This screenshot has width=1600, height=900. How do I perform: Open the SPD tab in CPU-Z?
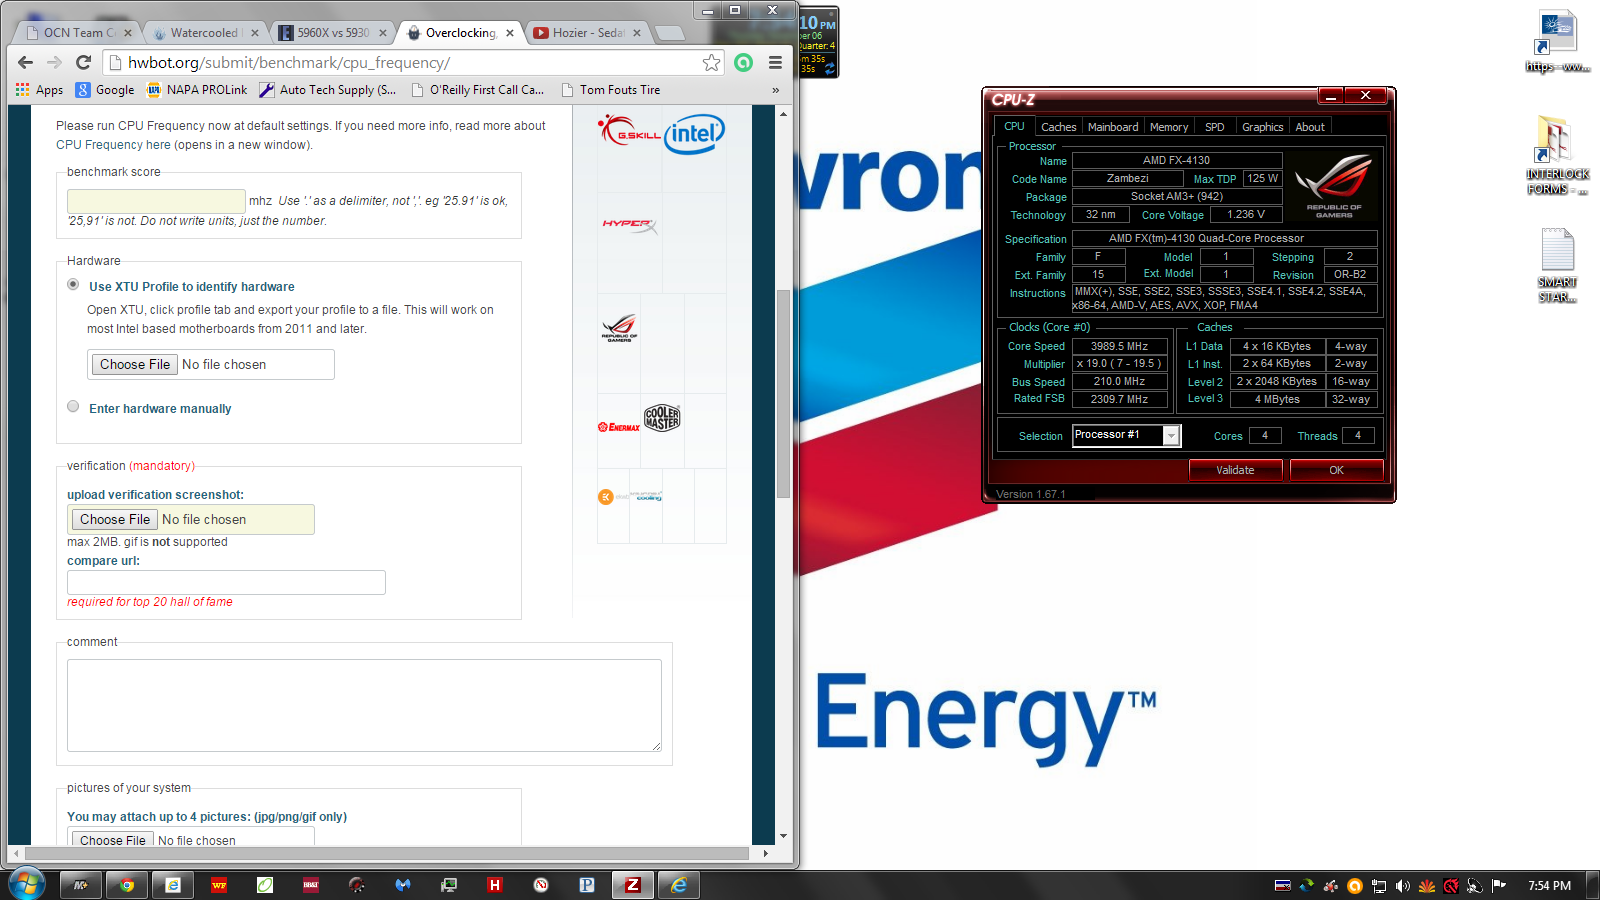click(1214, 127)
